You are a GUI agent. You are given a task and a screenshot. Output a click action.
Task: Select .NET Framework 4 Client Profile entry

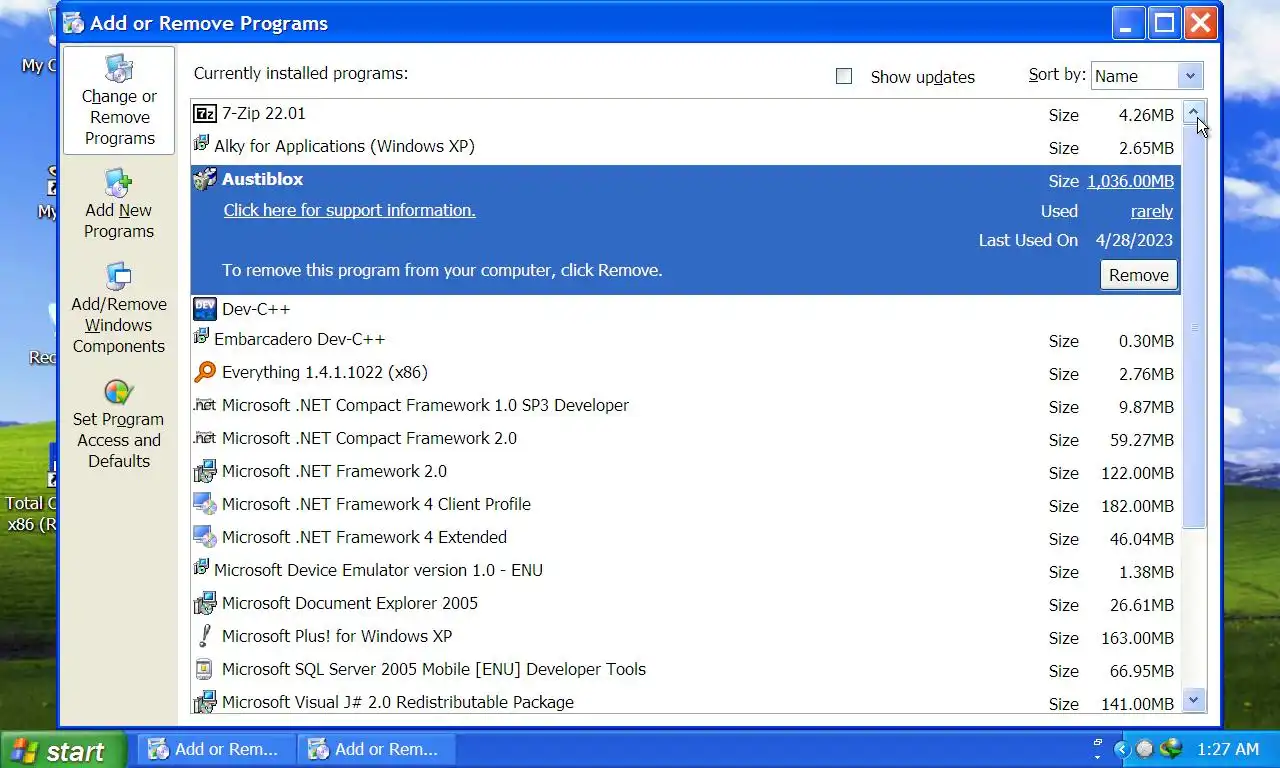(x=685, y=505)
